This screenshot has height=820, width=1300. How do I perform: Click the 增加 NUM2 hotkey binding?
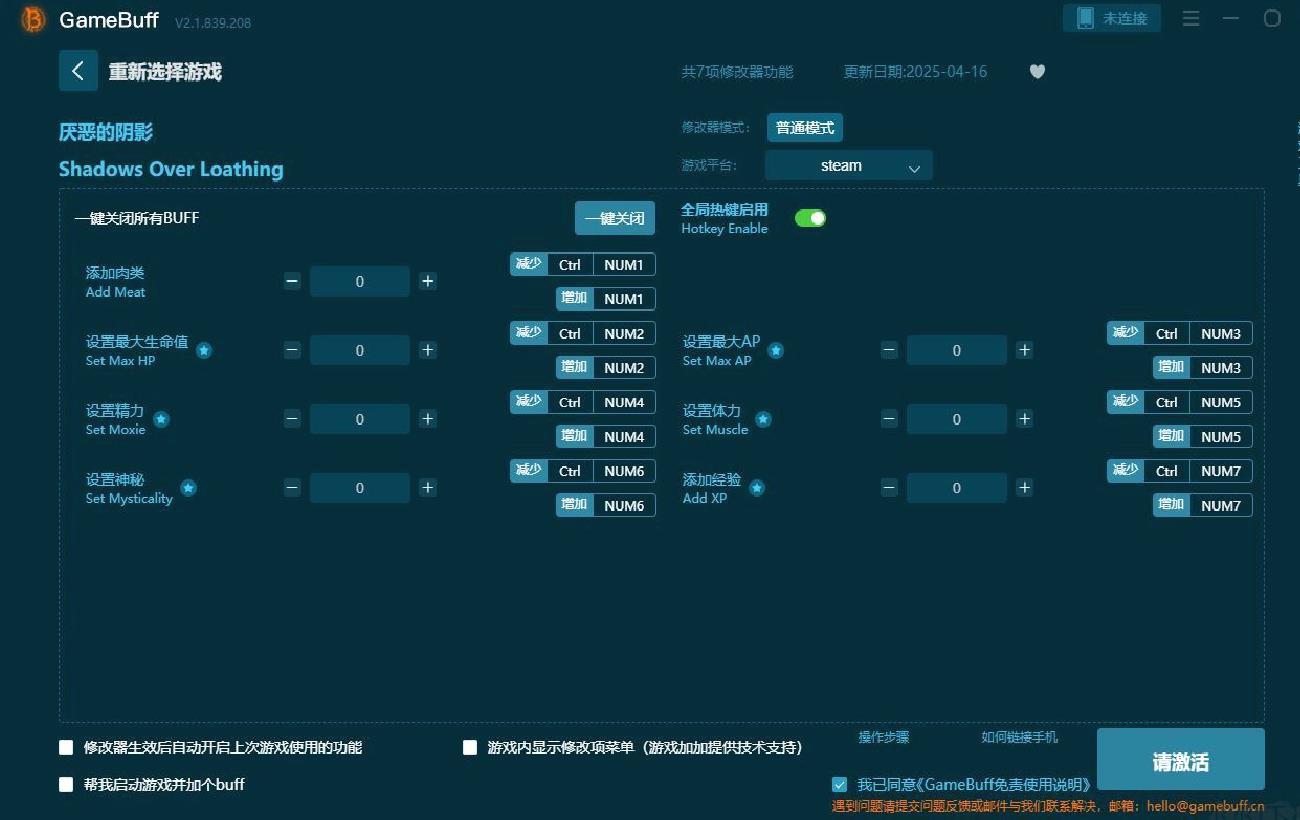click(606, 368)
